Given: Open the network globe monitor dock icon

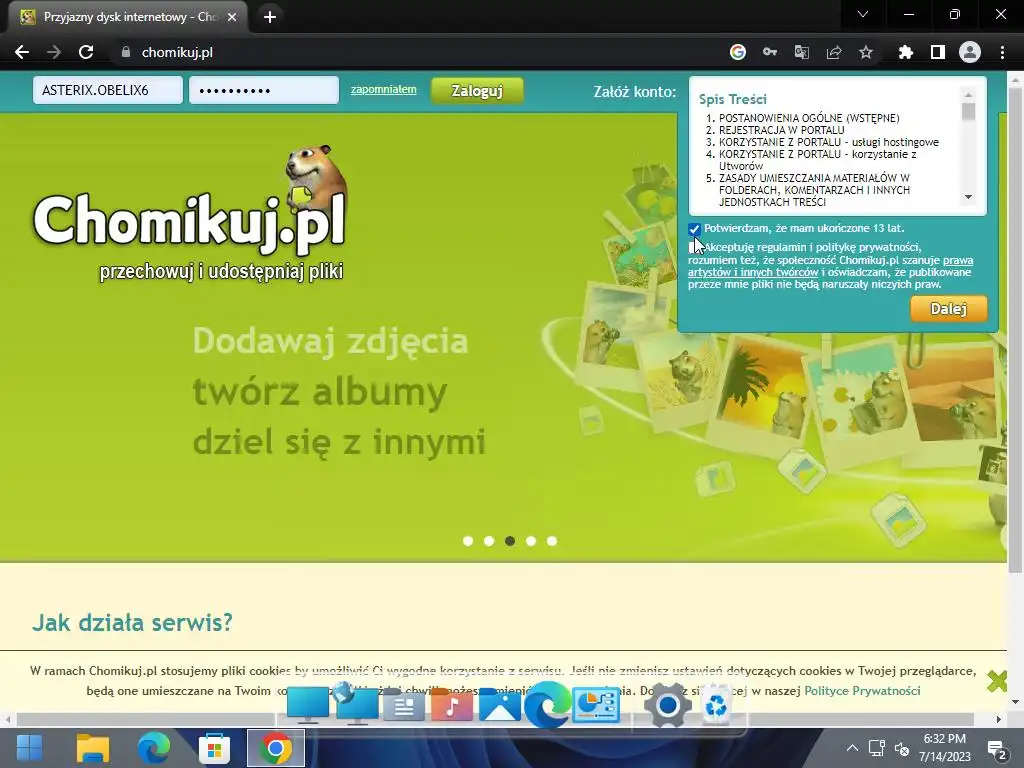Looking at the screenshot, I should (x=356, y=703).
